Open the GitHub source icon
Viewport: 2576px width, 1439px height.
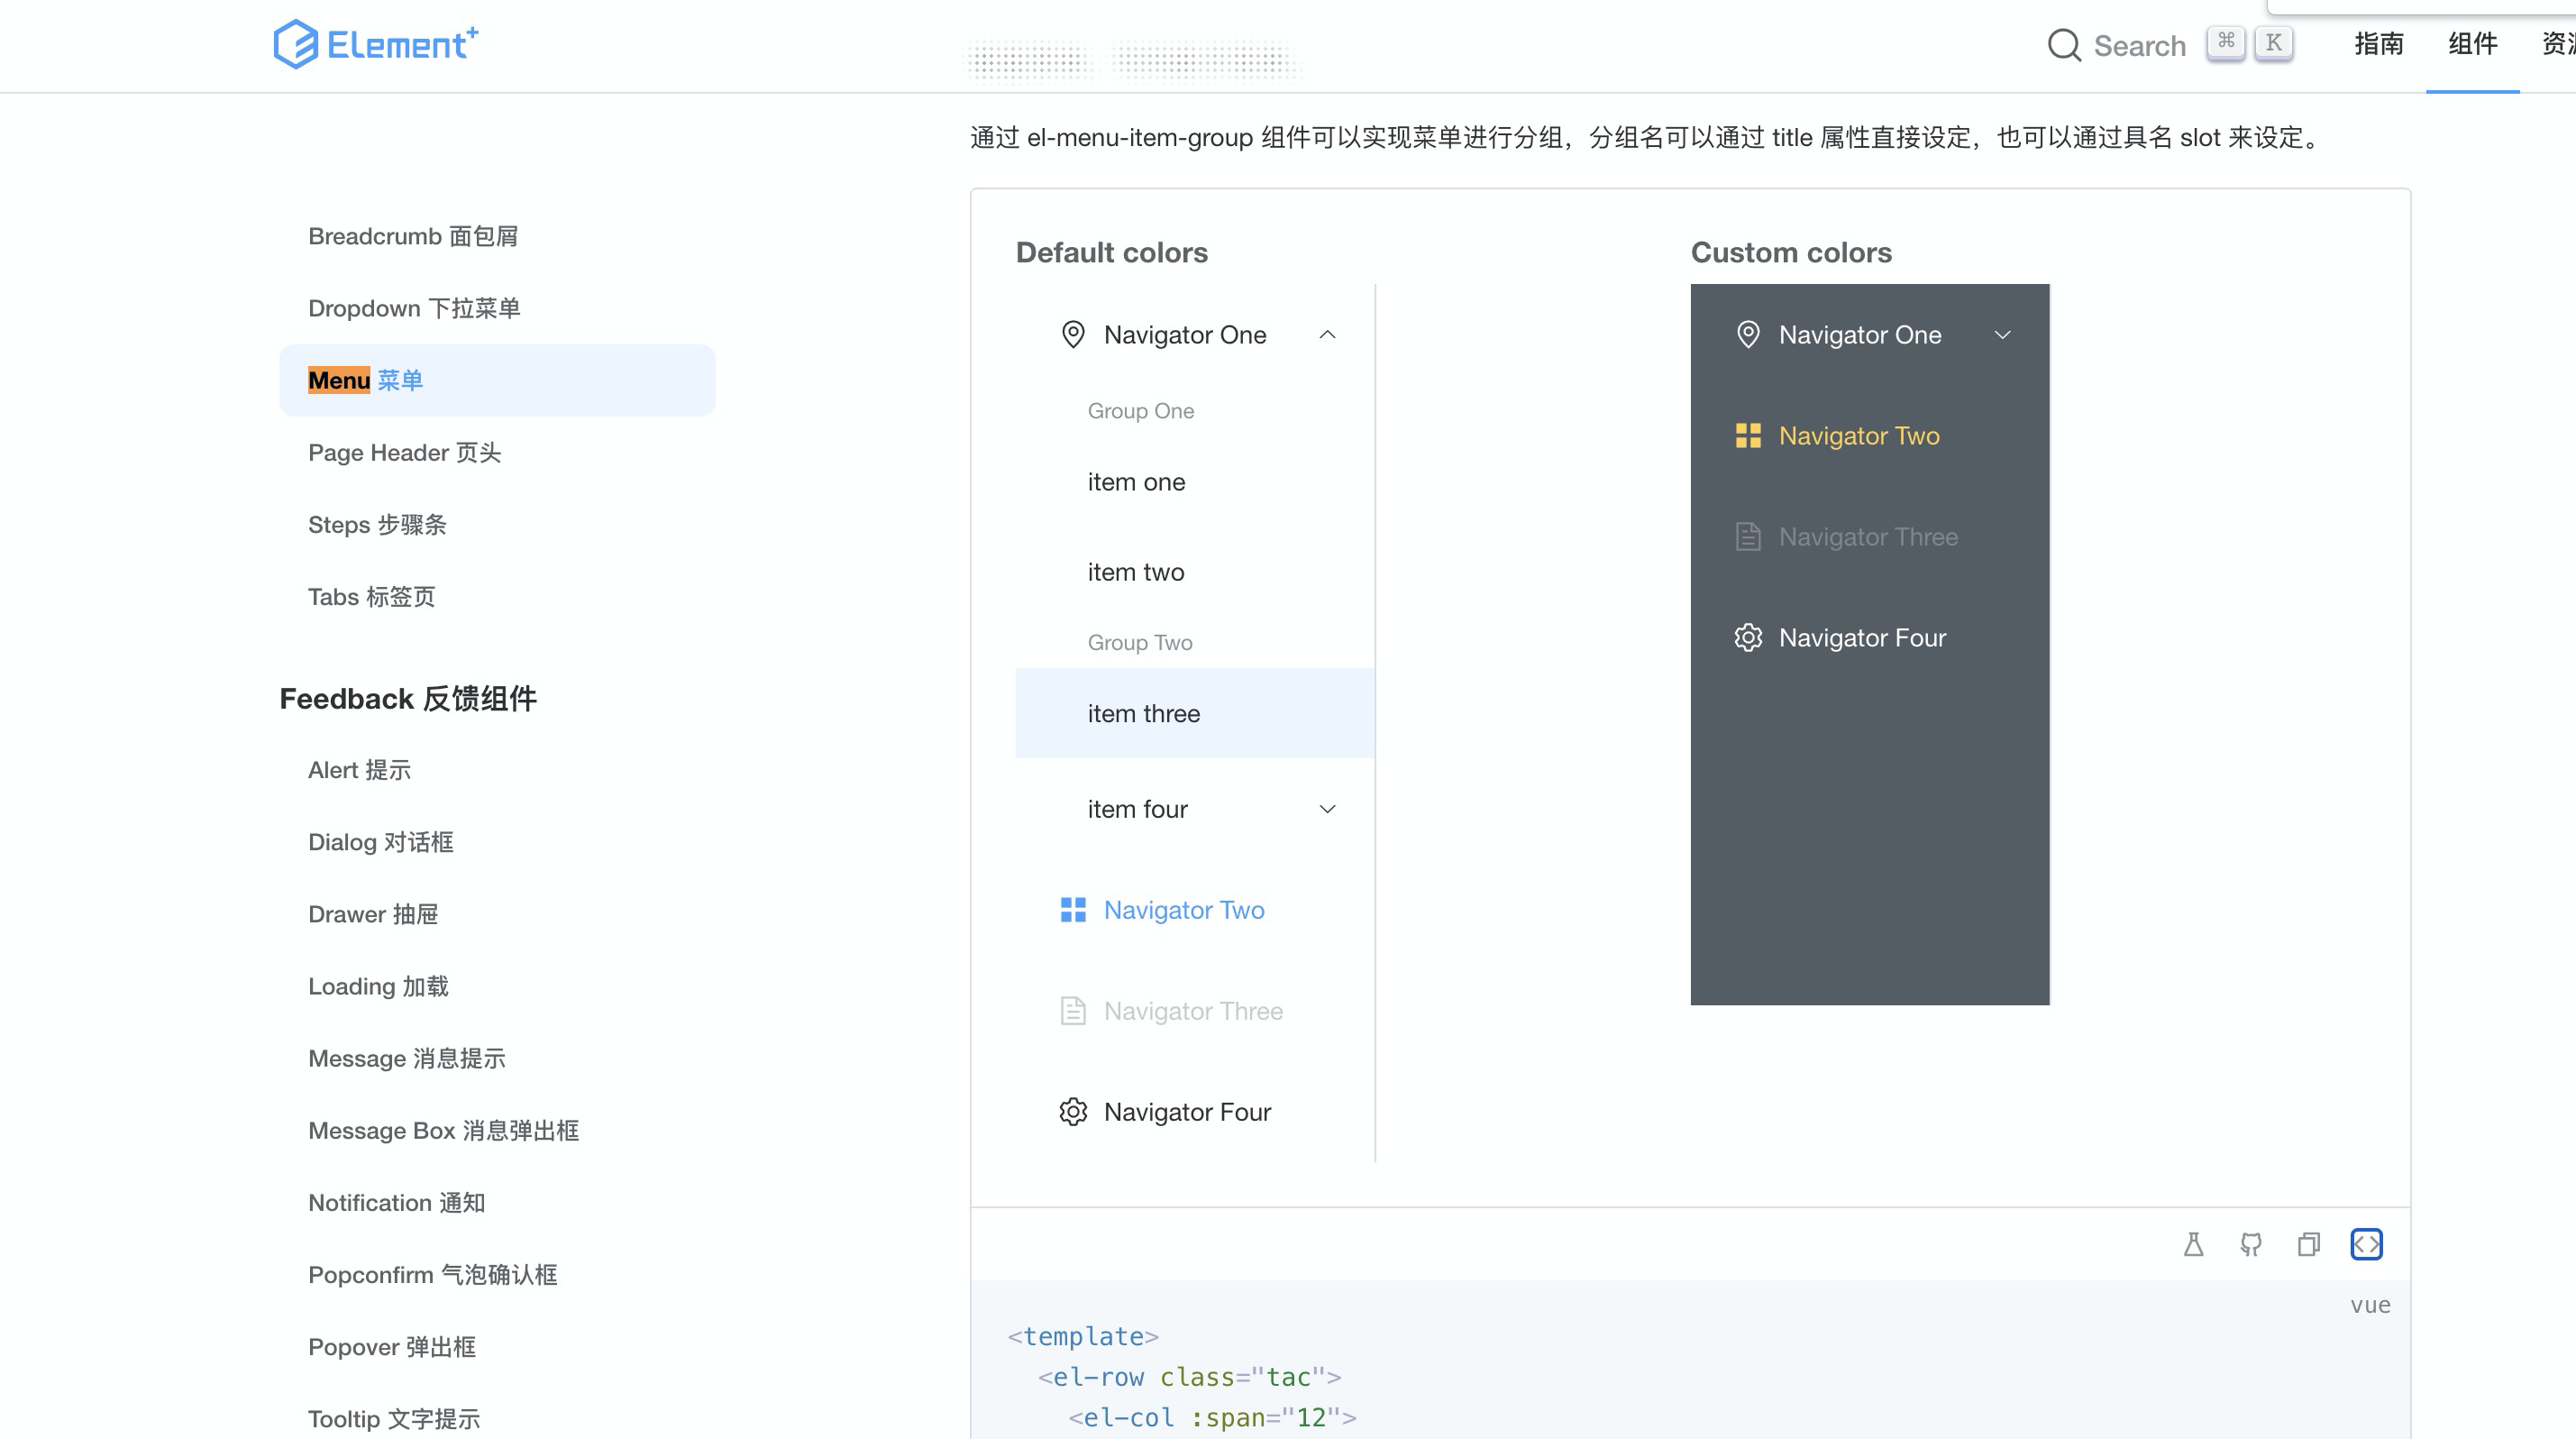pyautogui.click(x=2251, y=1244)
